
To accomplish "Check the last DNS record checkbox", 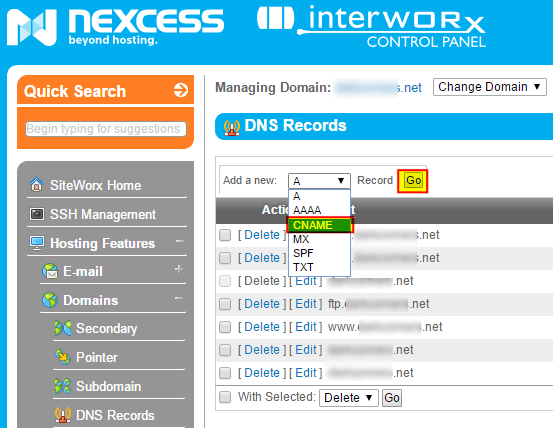I will click(x=225, y=373).
